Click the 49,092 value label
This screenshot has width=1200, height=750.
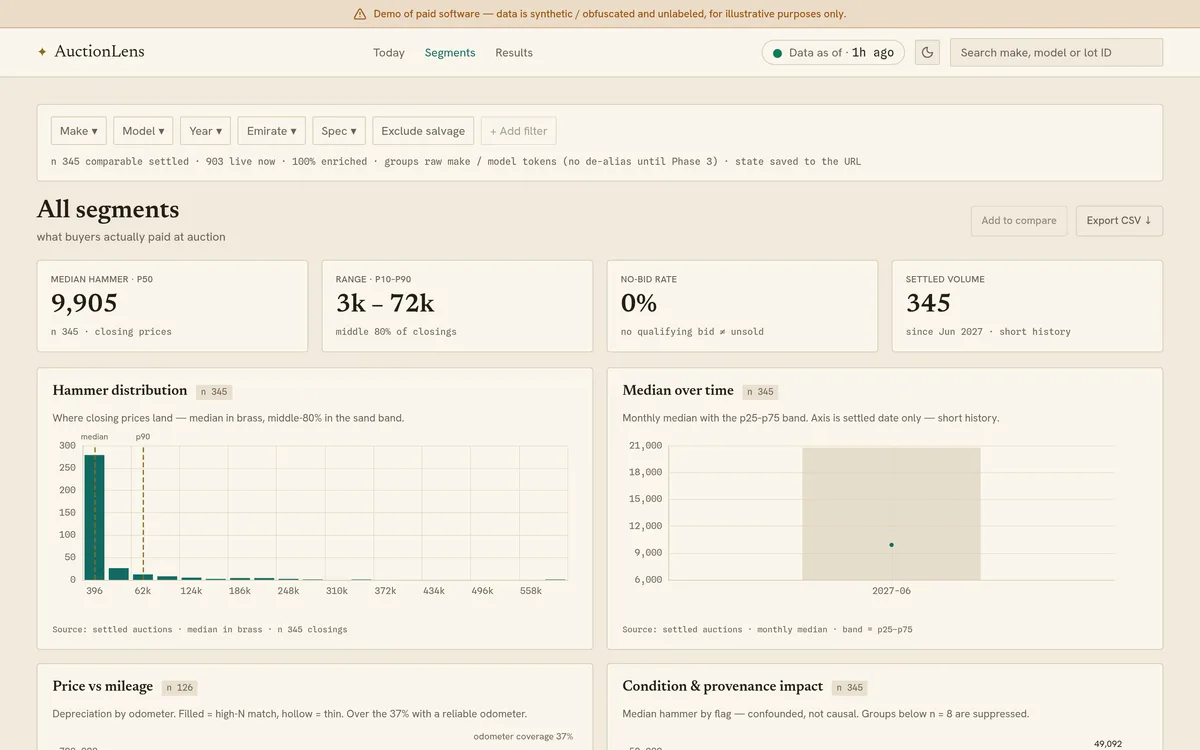[x=1108, y=743]
